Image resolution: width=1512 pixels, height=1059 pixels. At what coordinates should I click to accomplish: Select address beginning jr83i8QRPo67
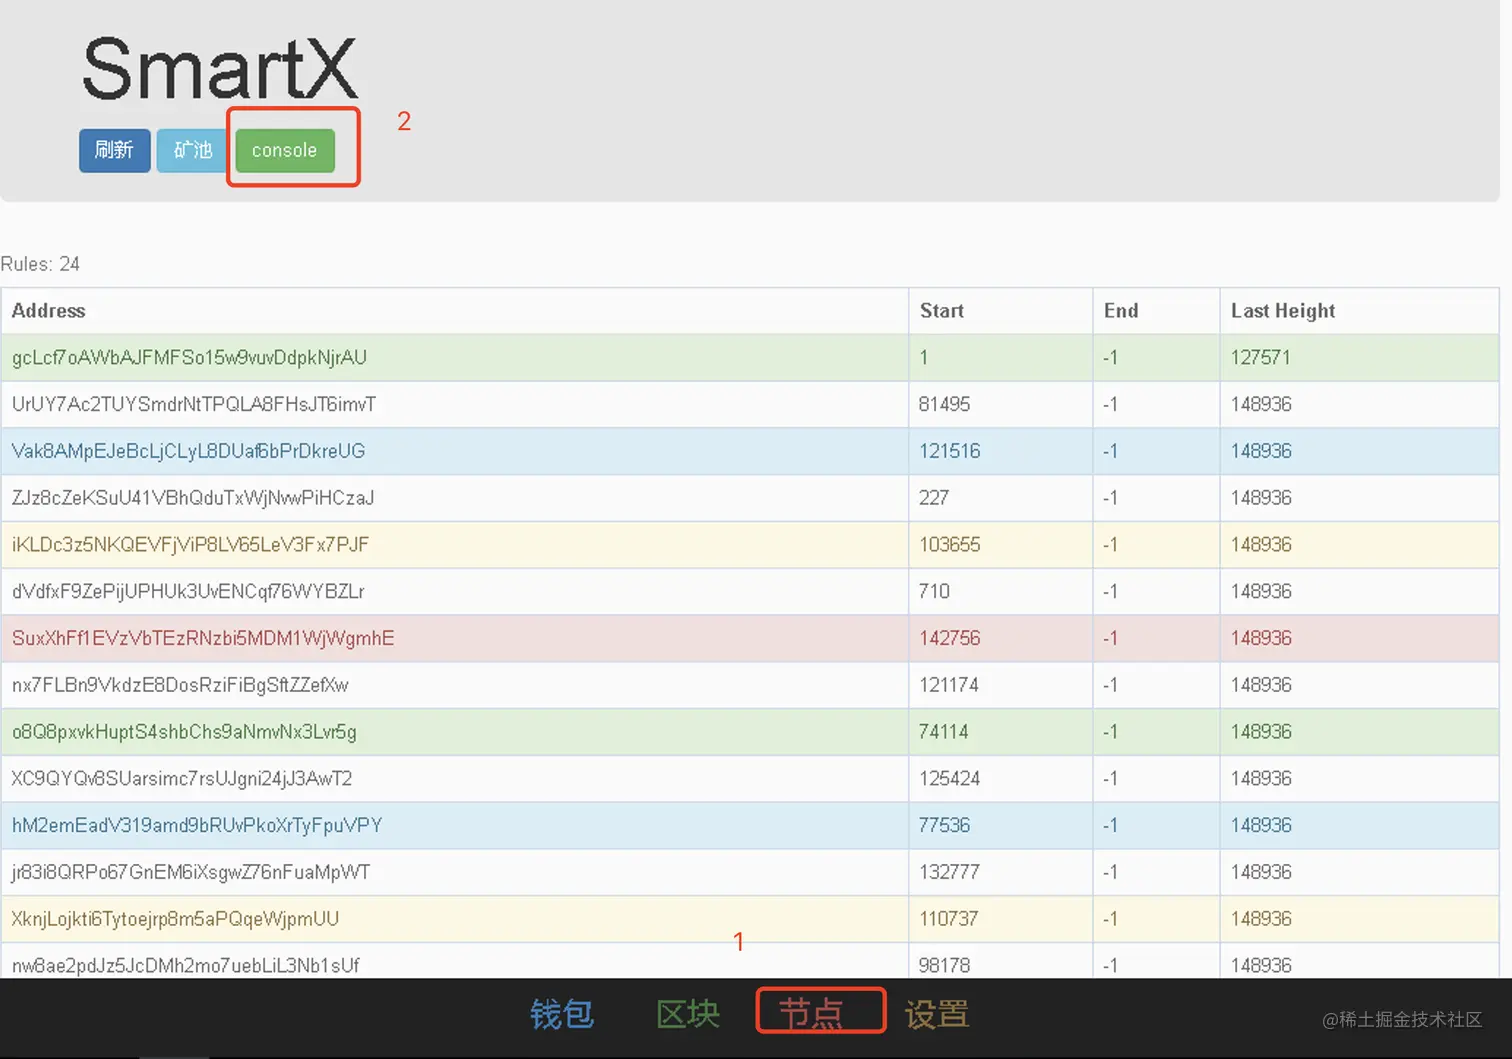click(x=191, y=872)
